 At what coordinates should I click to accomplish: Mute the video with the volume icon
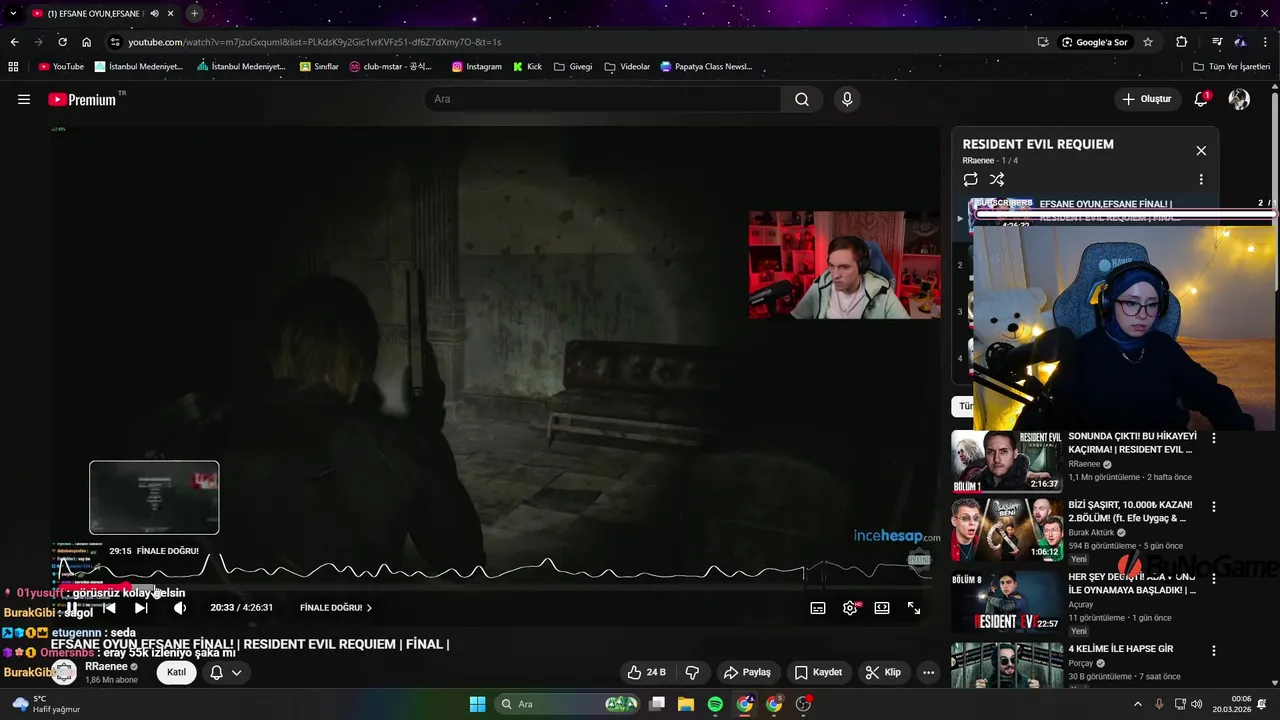coord(180,608)
